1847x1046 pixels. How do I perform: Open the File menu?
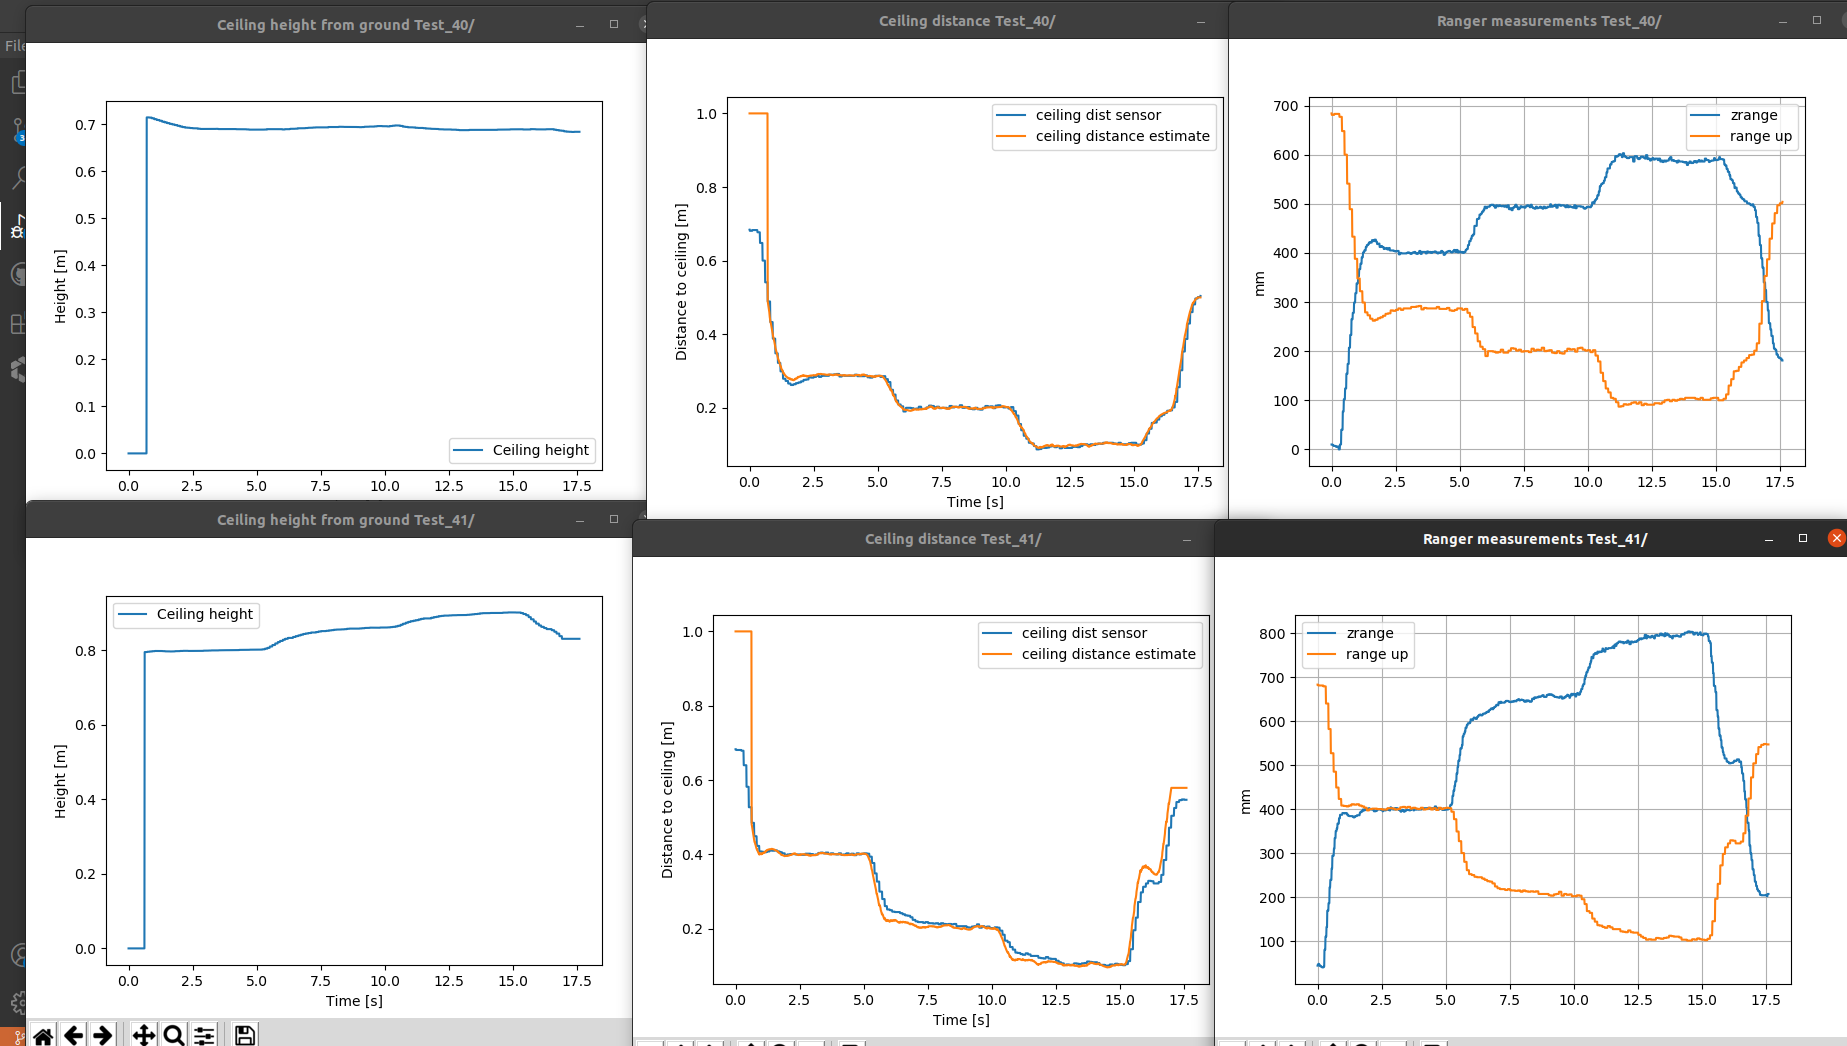click(14, 45)
